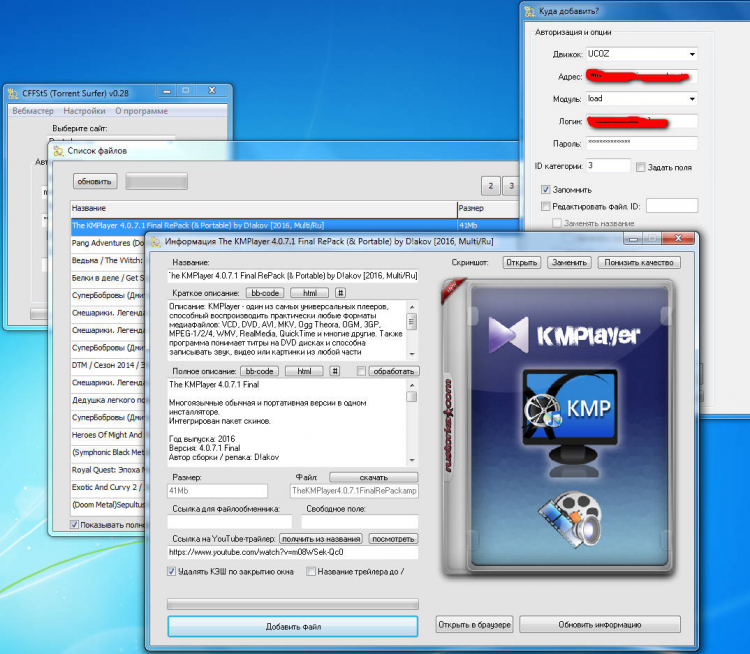
Task: Click the Заменить screenshot button
Action: (569, 263)
